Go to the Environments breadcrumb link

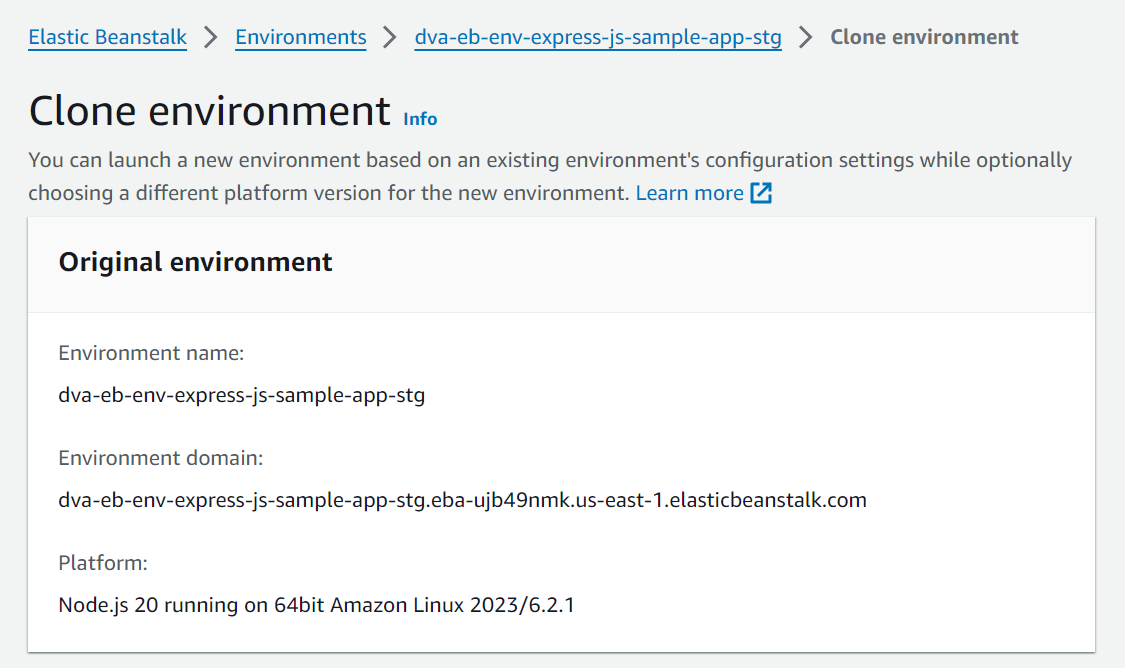point(301,38)
